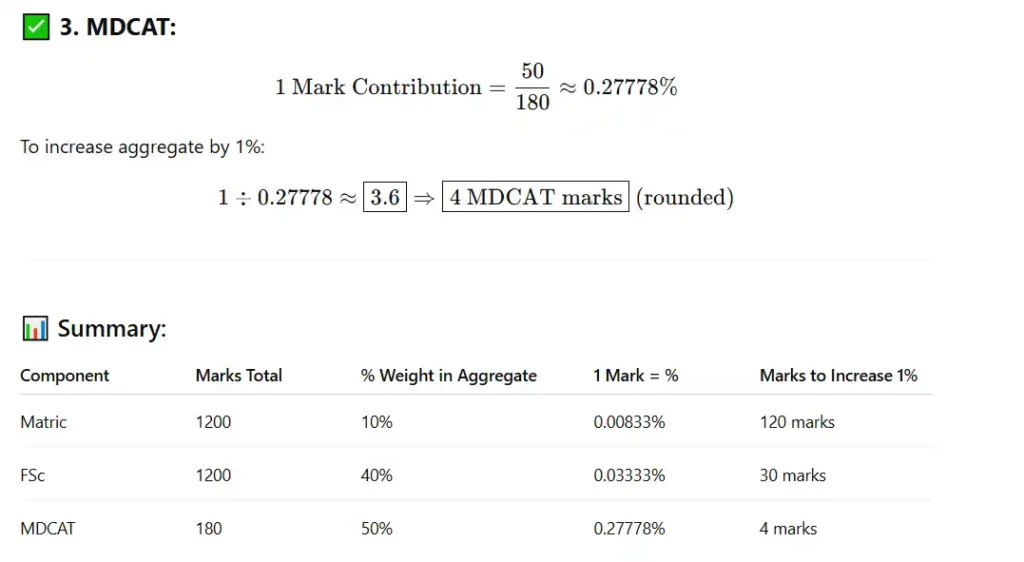Click the MDCAT row label in table

[x=48, y=529]
